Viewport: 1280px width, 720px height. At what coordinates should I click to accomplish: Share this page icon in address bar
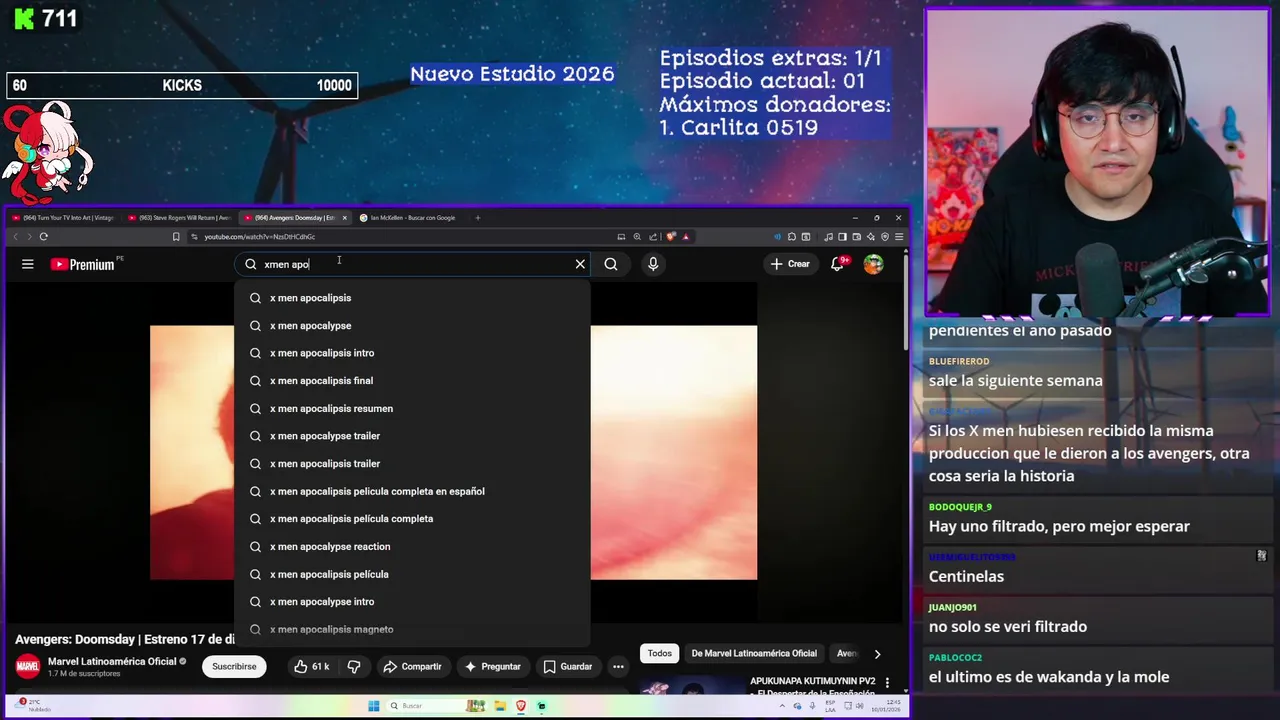[653, 237]
